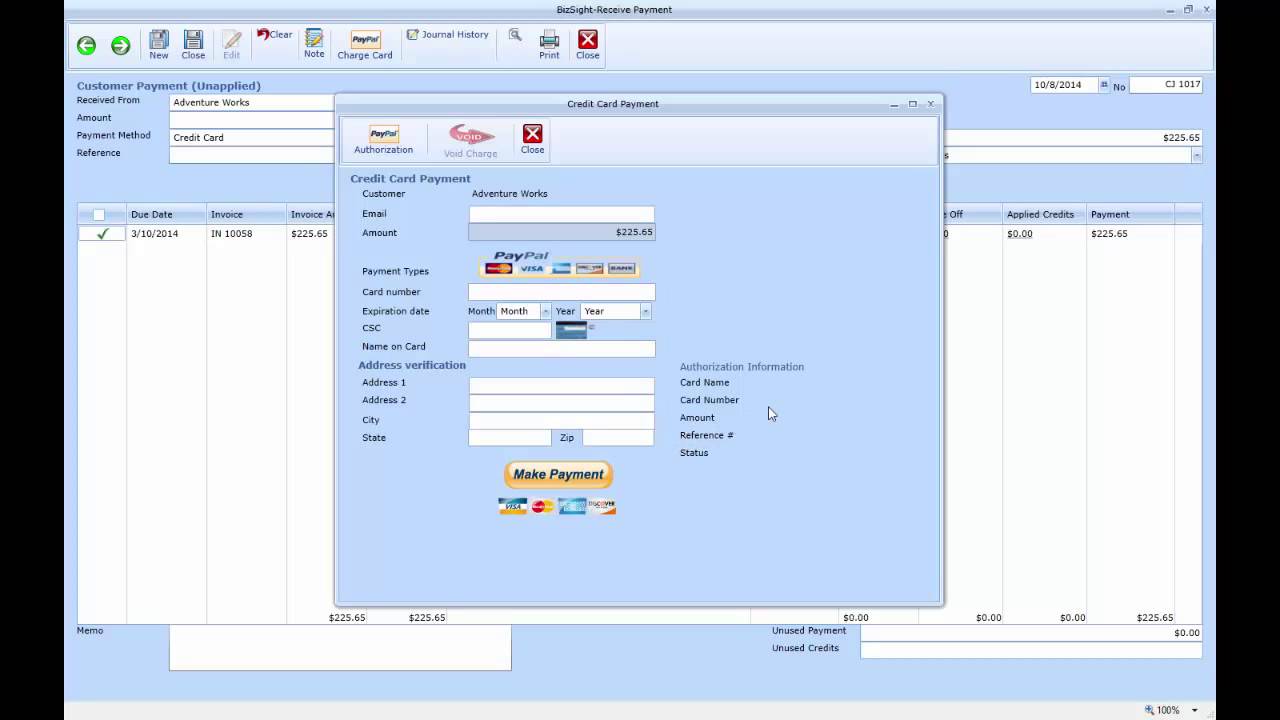Viewport: 1280px width, 720px height.
Task: Click card logos below Make Payment
Action: [557, 506]
